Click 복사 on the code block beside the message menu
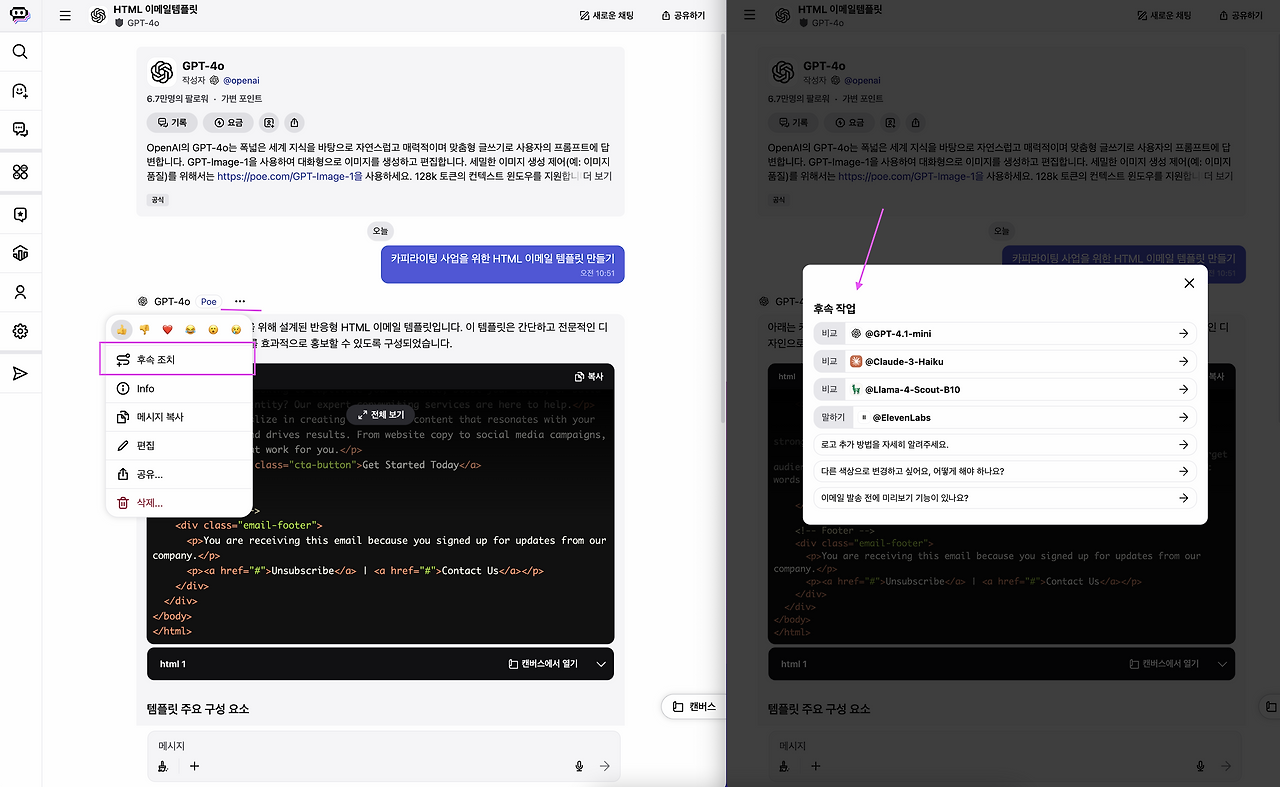This screenshot has height=787, width=1280. [589, 377]
